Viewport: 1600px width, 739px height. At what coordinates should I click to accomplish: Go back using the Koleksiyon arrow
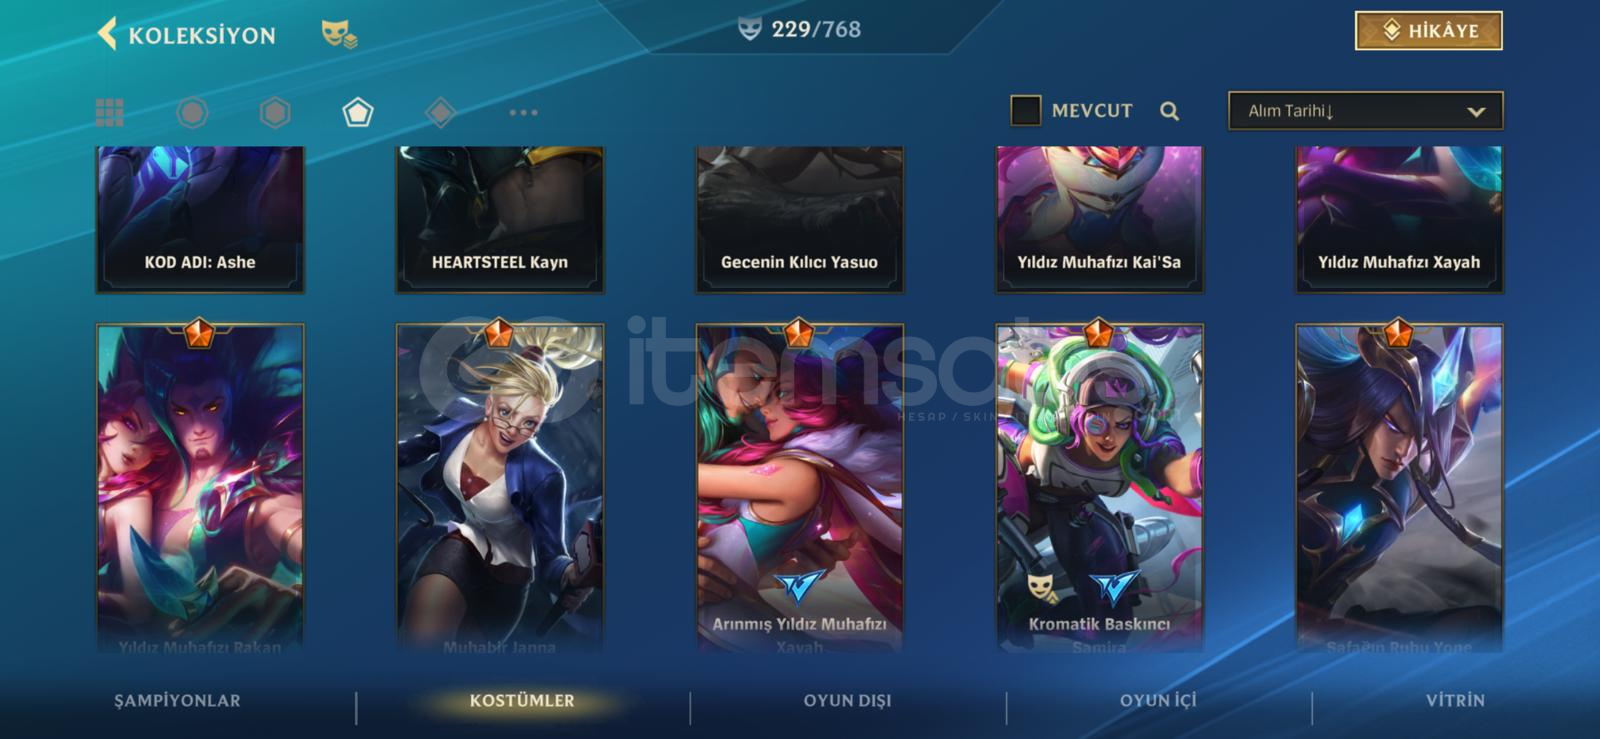tap(107, 34)
